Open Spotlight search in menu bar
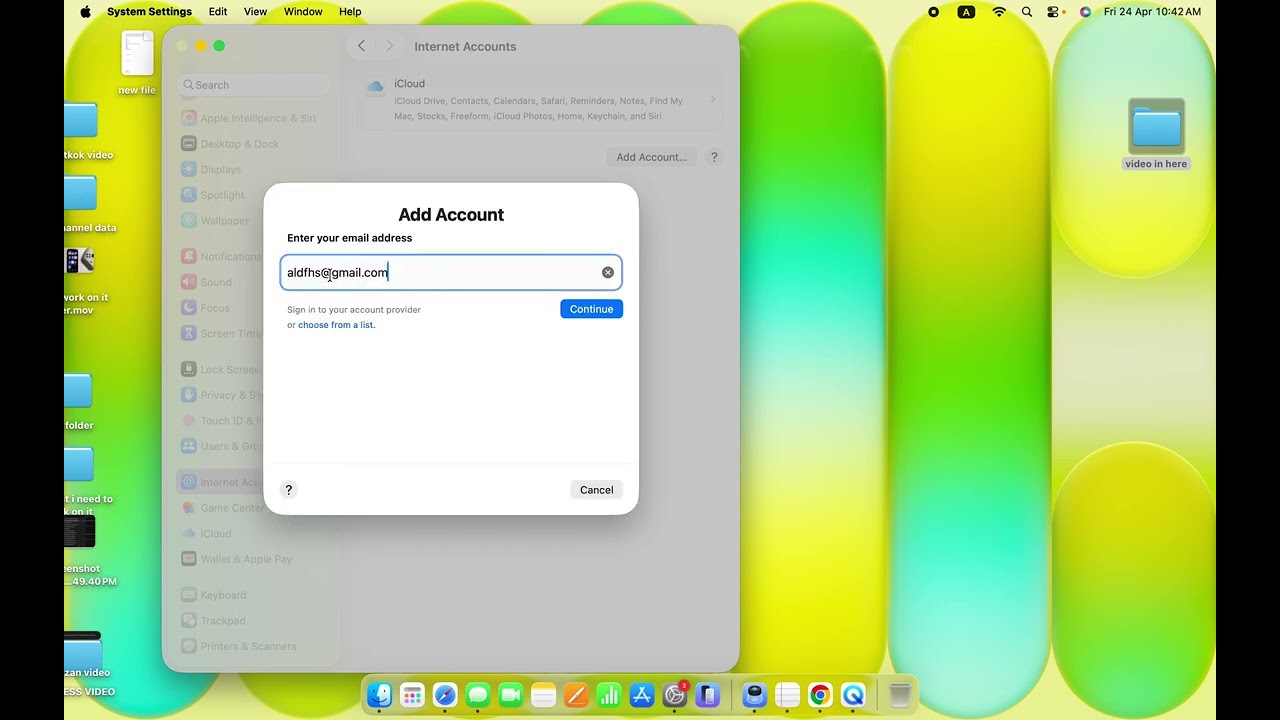The height and width of the screenshot is (720, 1280). (x=1027, y=12)
